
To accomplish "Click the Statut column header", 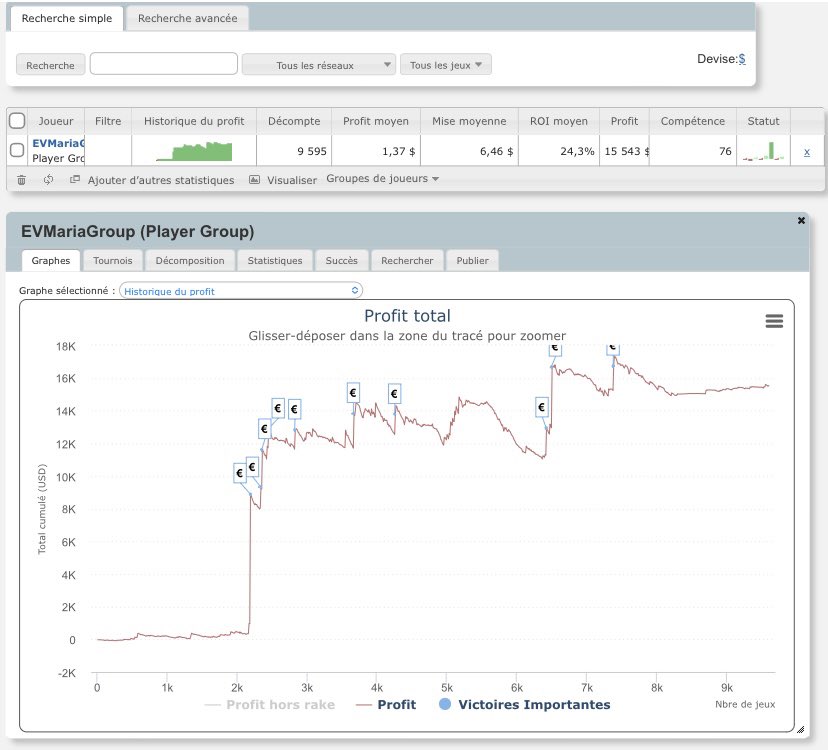I will point(763,121).
